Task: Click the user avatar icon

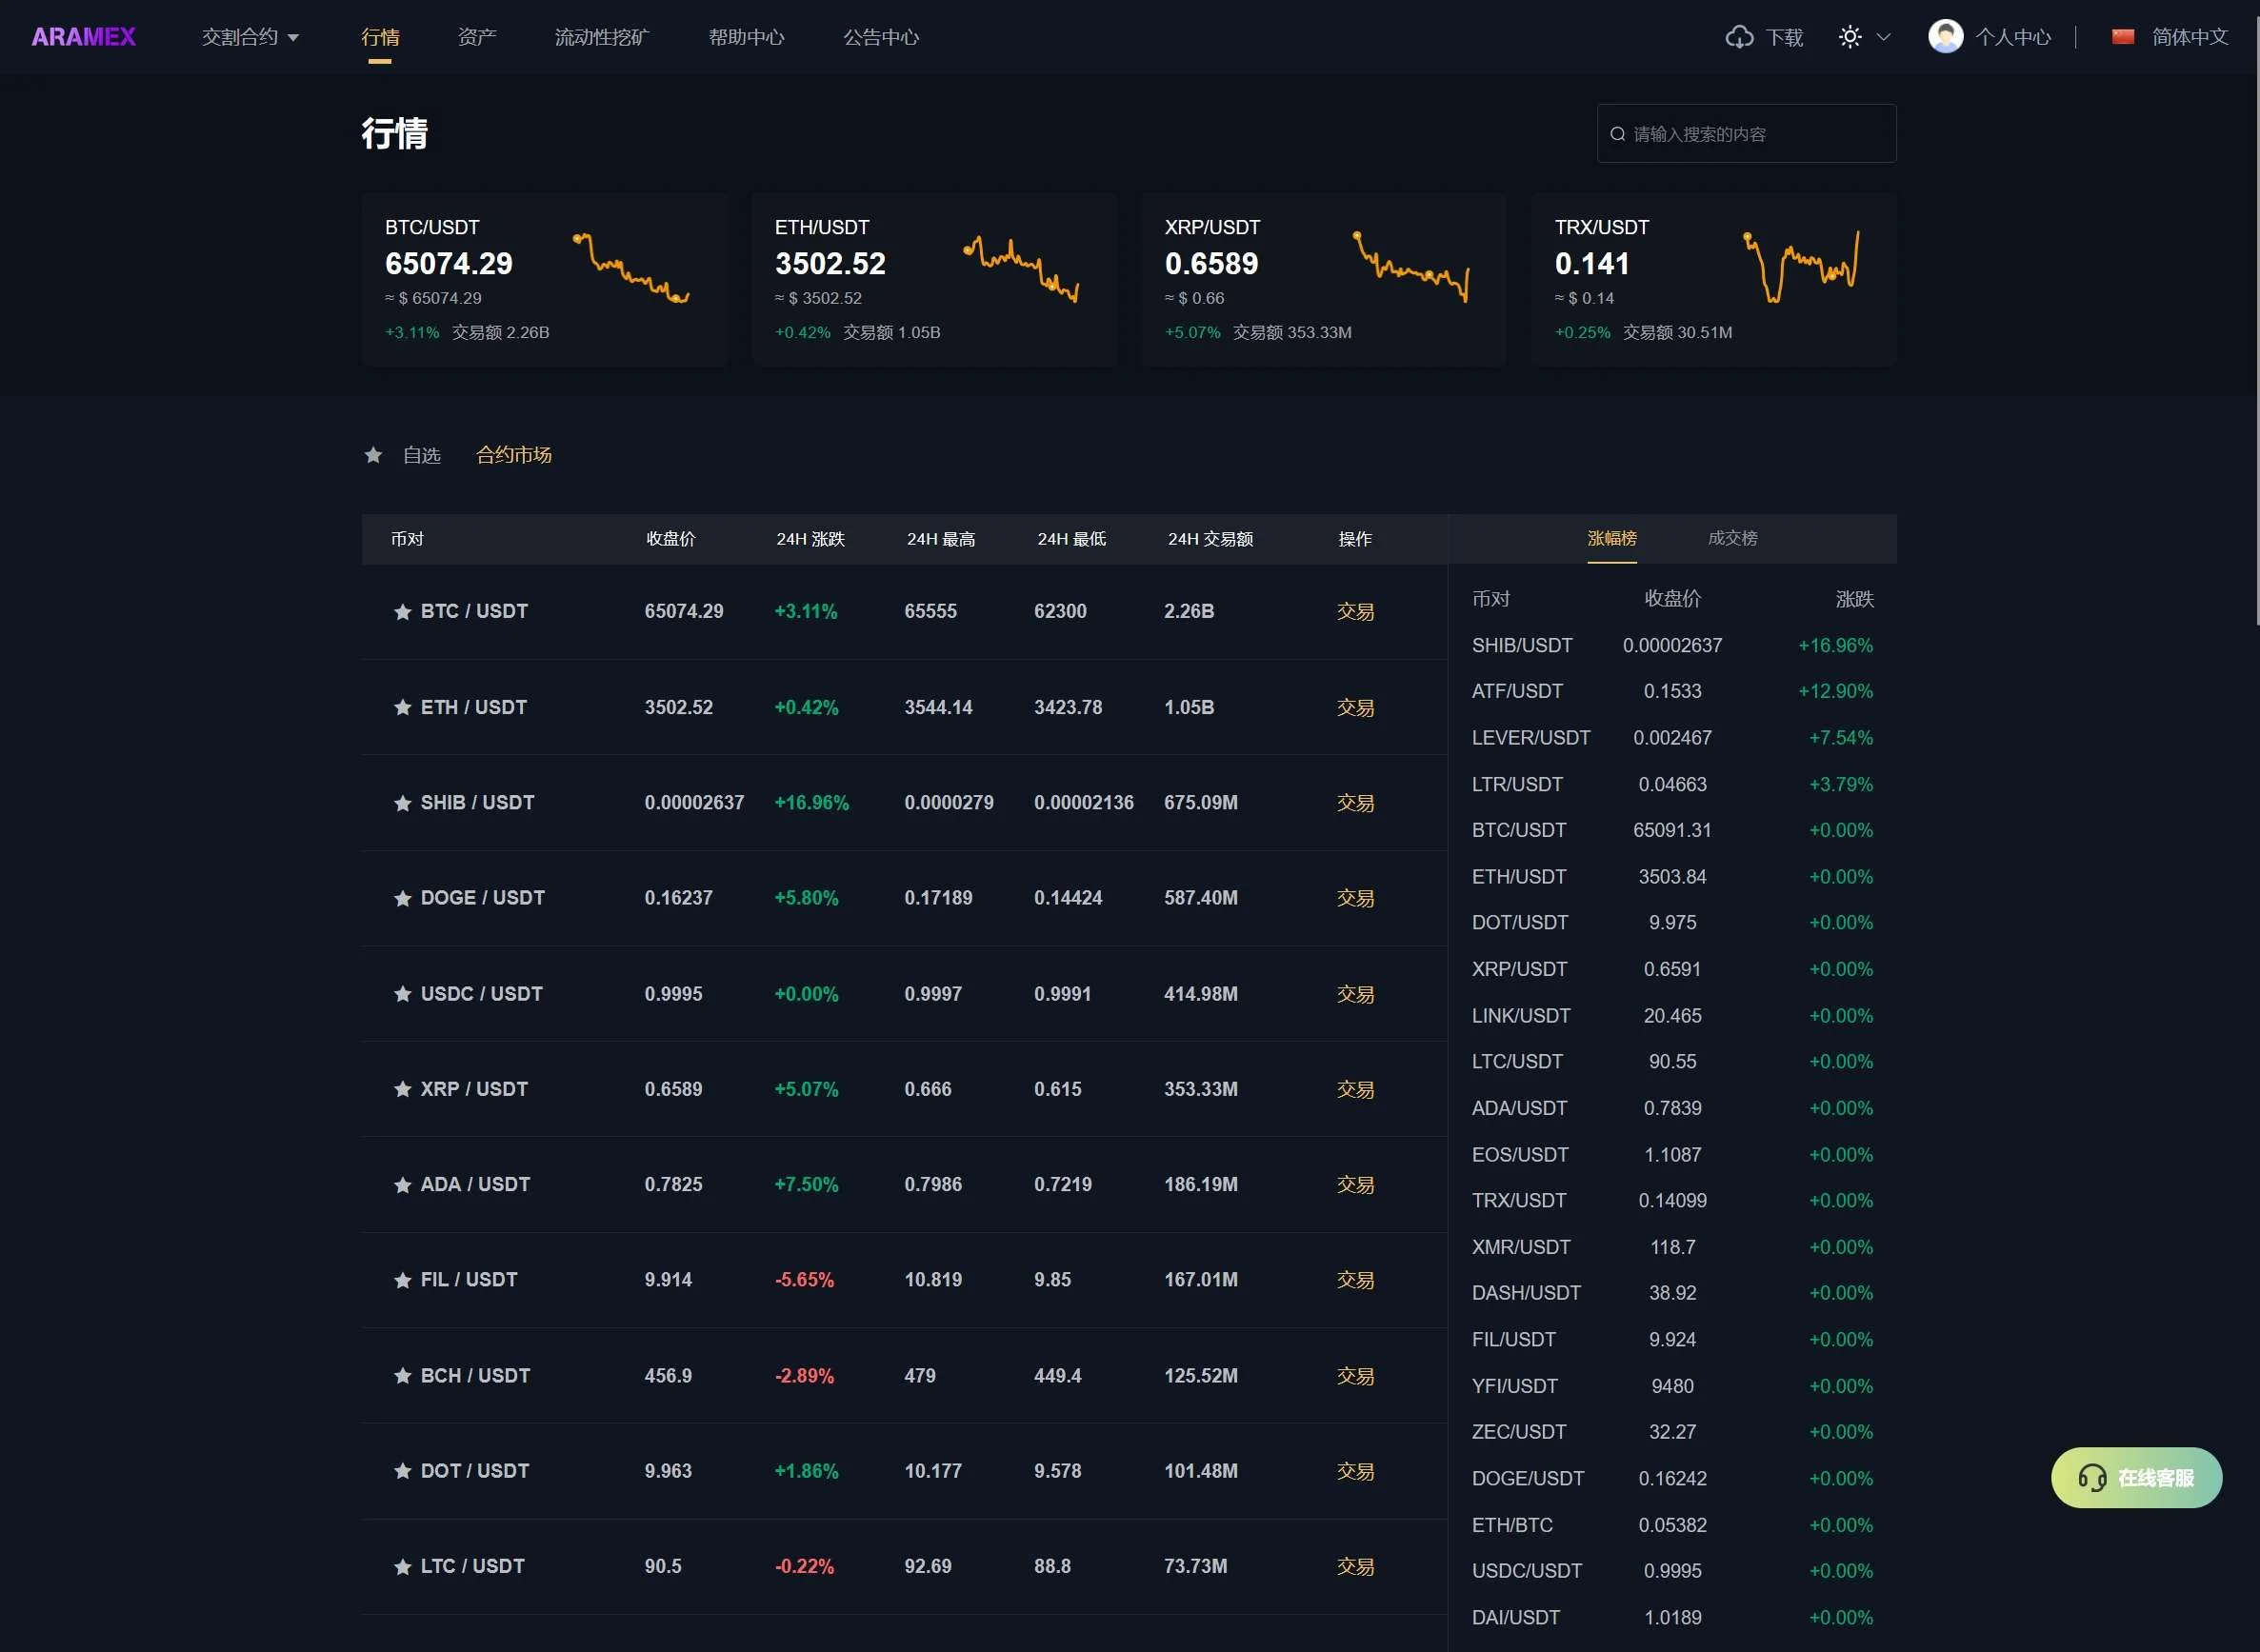Action: [x=1944, y=37]
